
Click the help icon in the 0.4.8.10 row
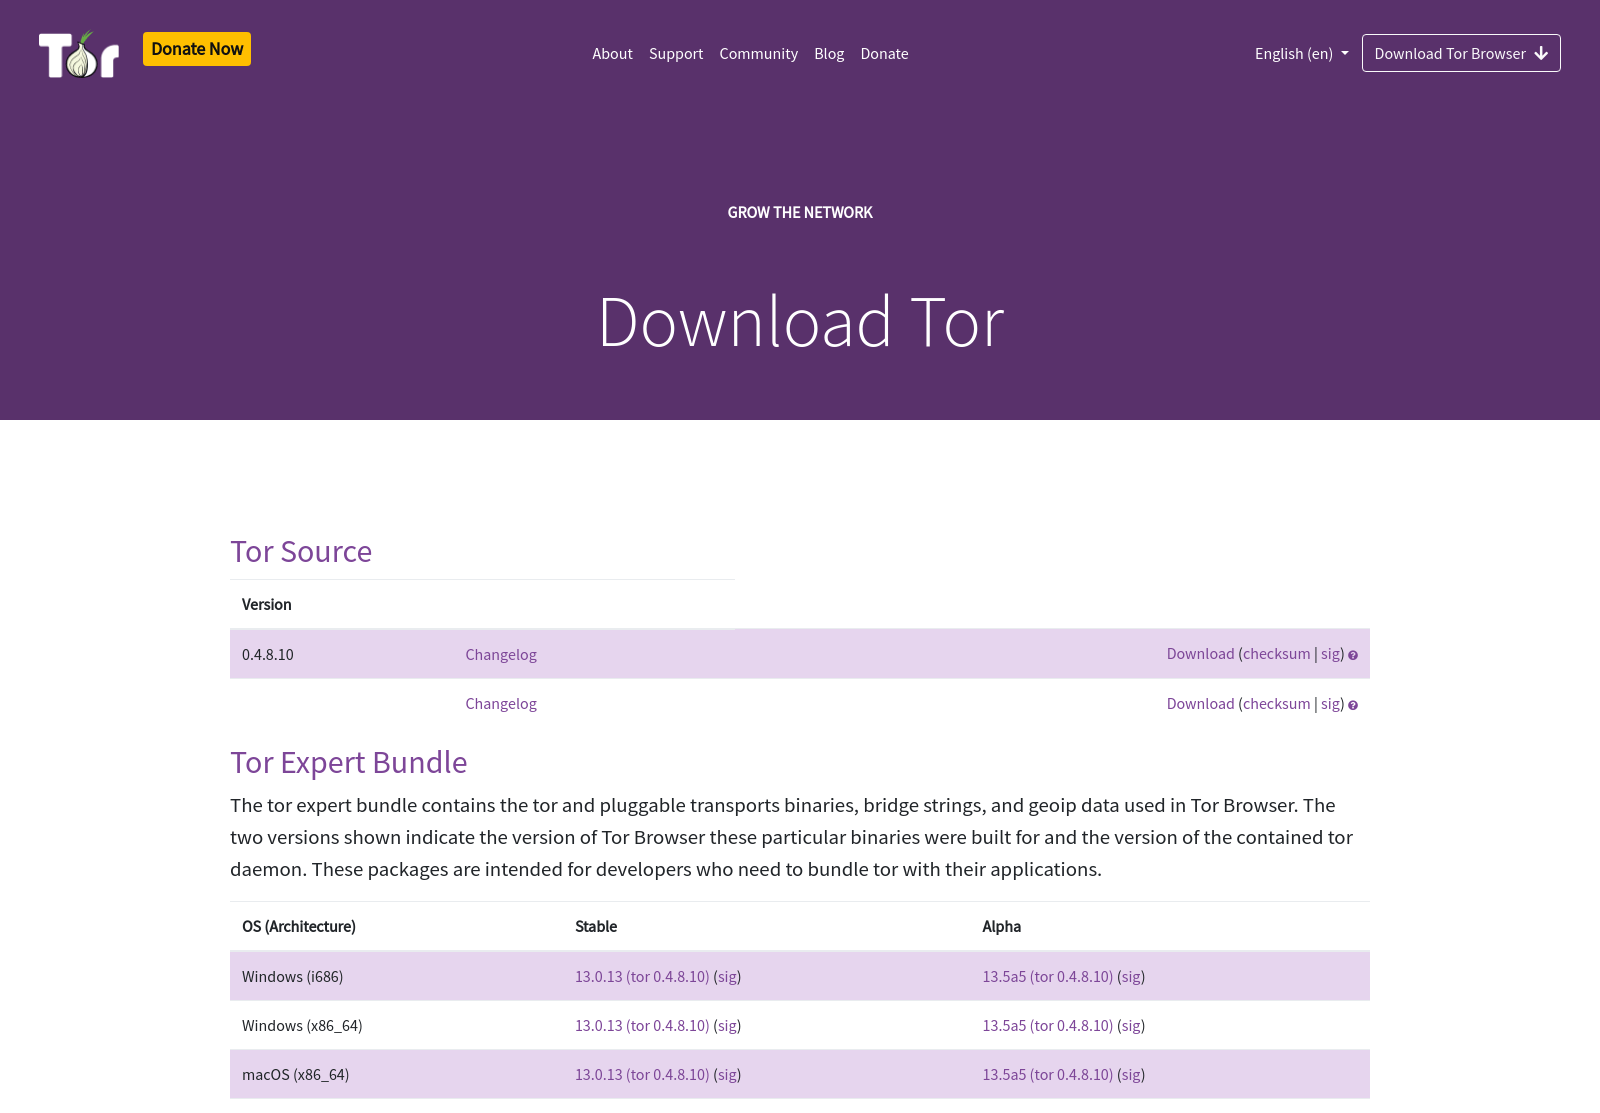coord(1353,655)
